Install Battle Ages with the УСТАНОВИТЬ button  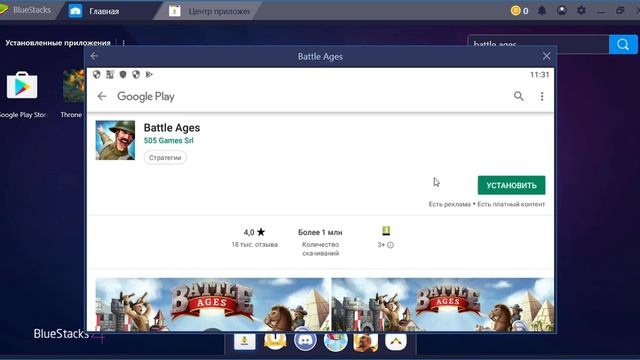(x=511, y=185)
